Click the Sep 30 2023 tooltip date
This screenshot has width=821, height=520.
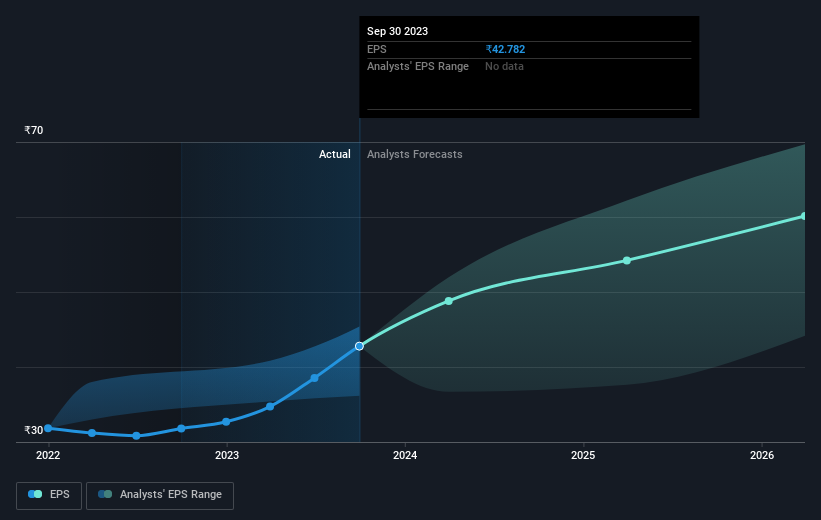point(397,31)
